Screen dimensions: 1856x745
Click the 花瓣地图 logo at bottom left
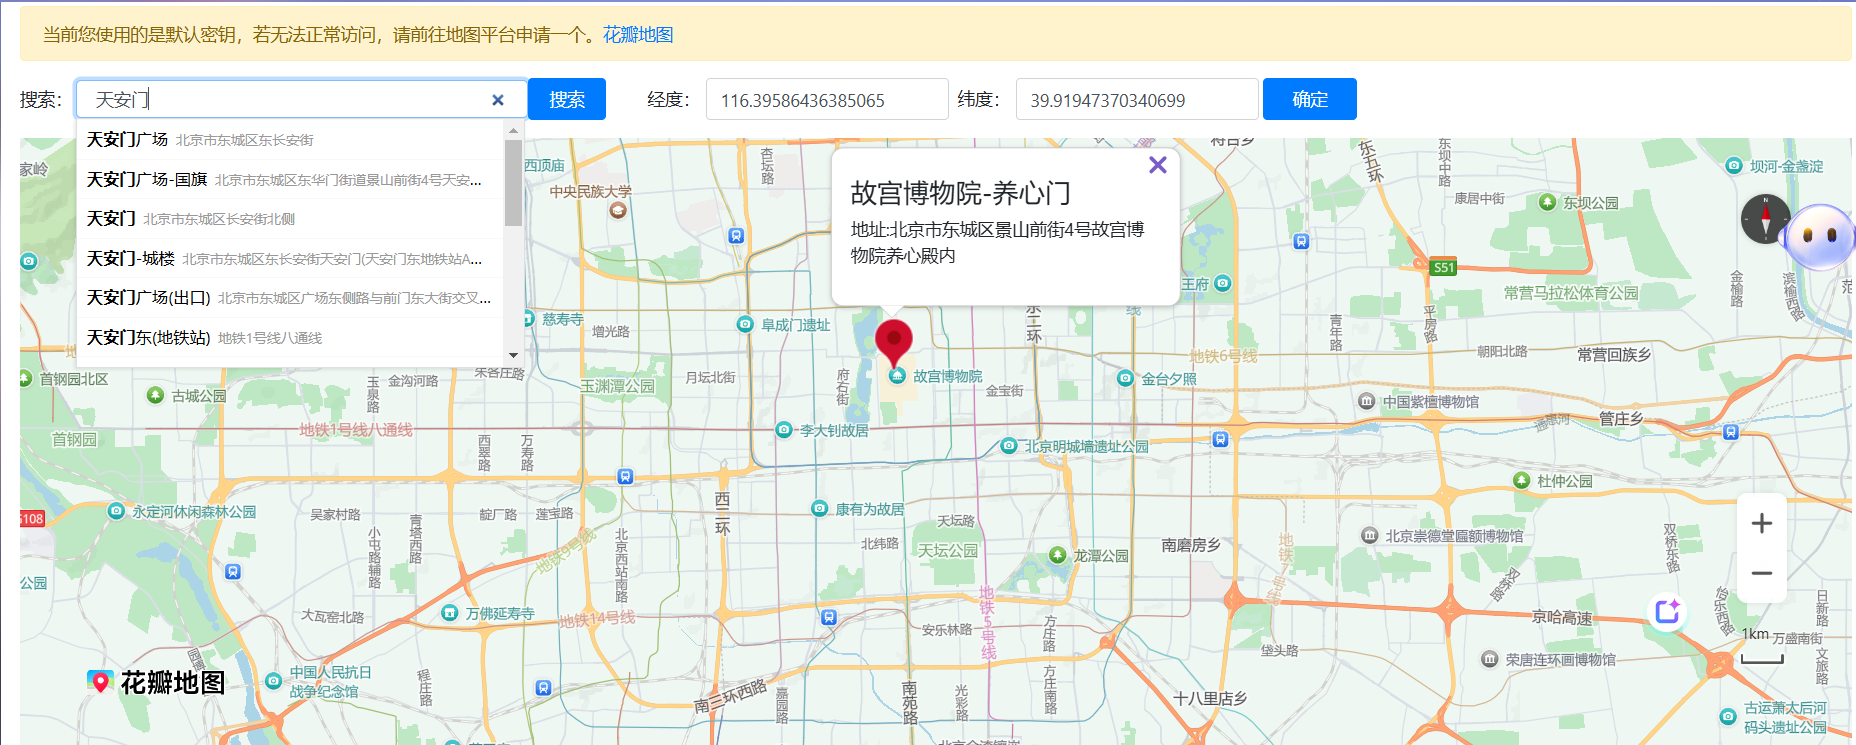pos(156,683)
